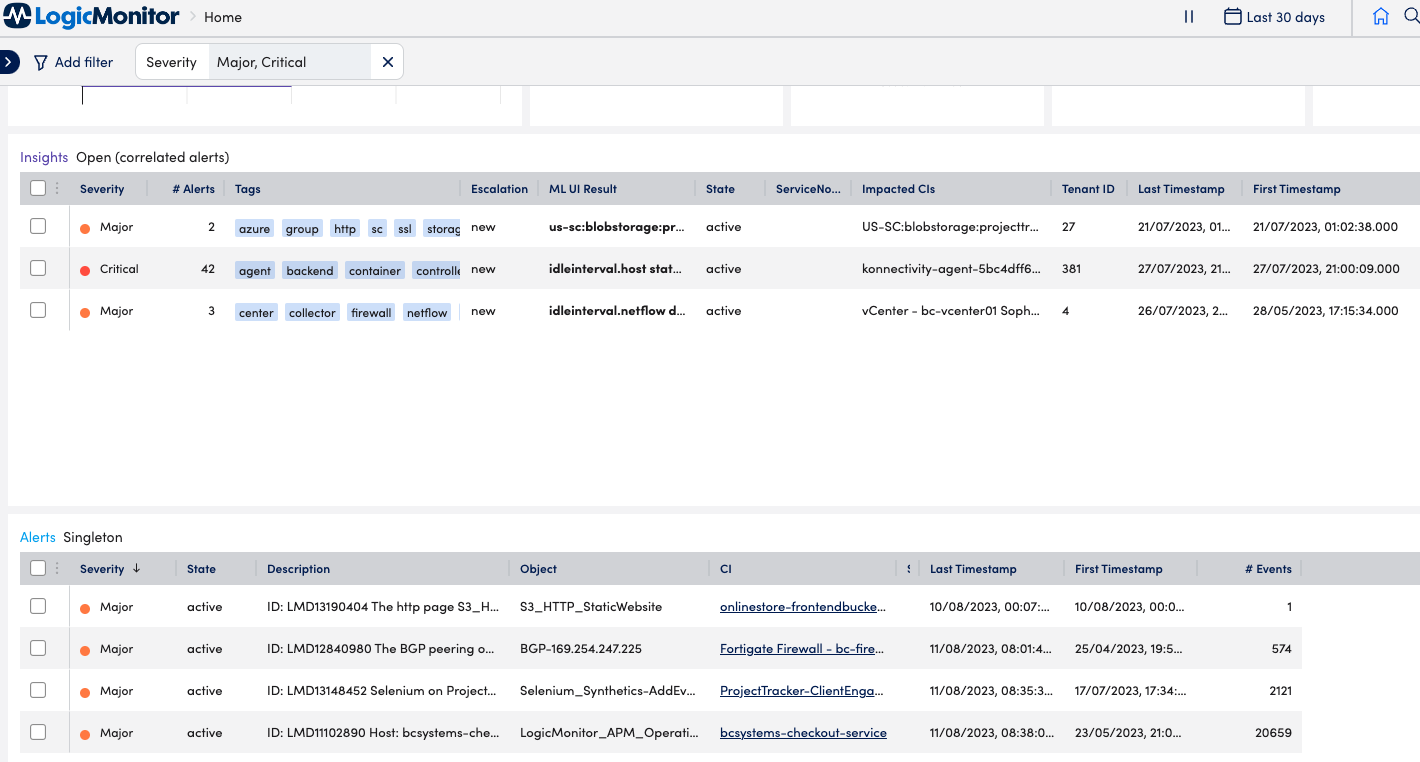
Task: Click the ID: LMD11102890 alert description
Action: click(x=383, y=733)
